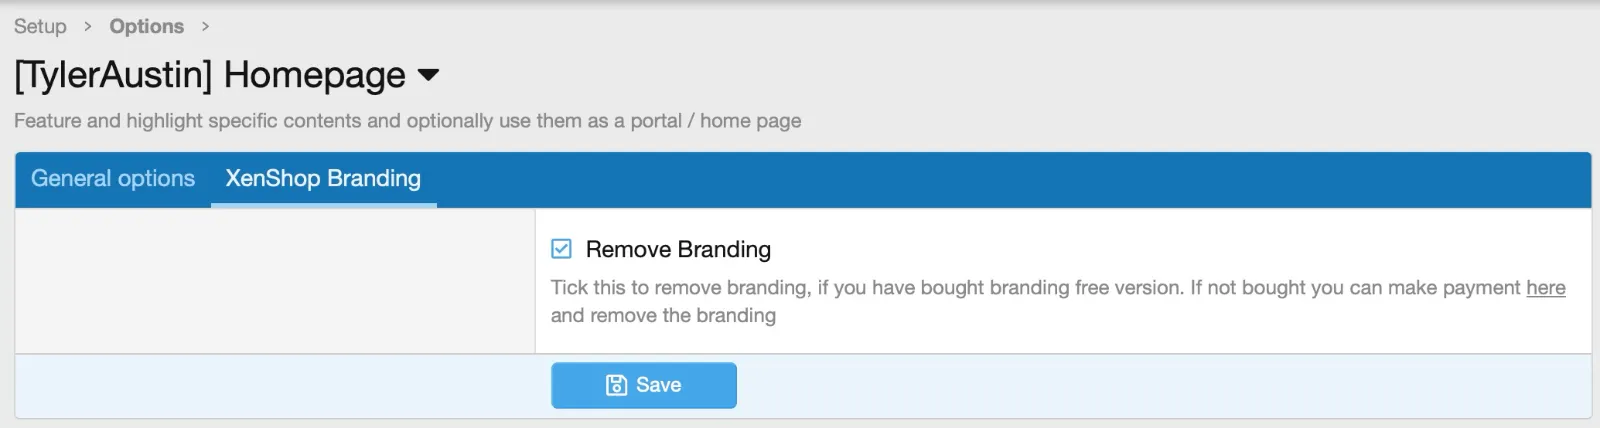This screenshot has height=428, width=1600.
Task: Switch to the General options tab
Action: pyautogui.click(x=113, y=179)
